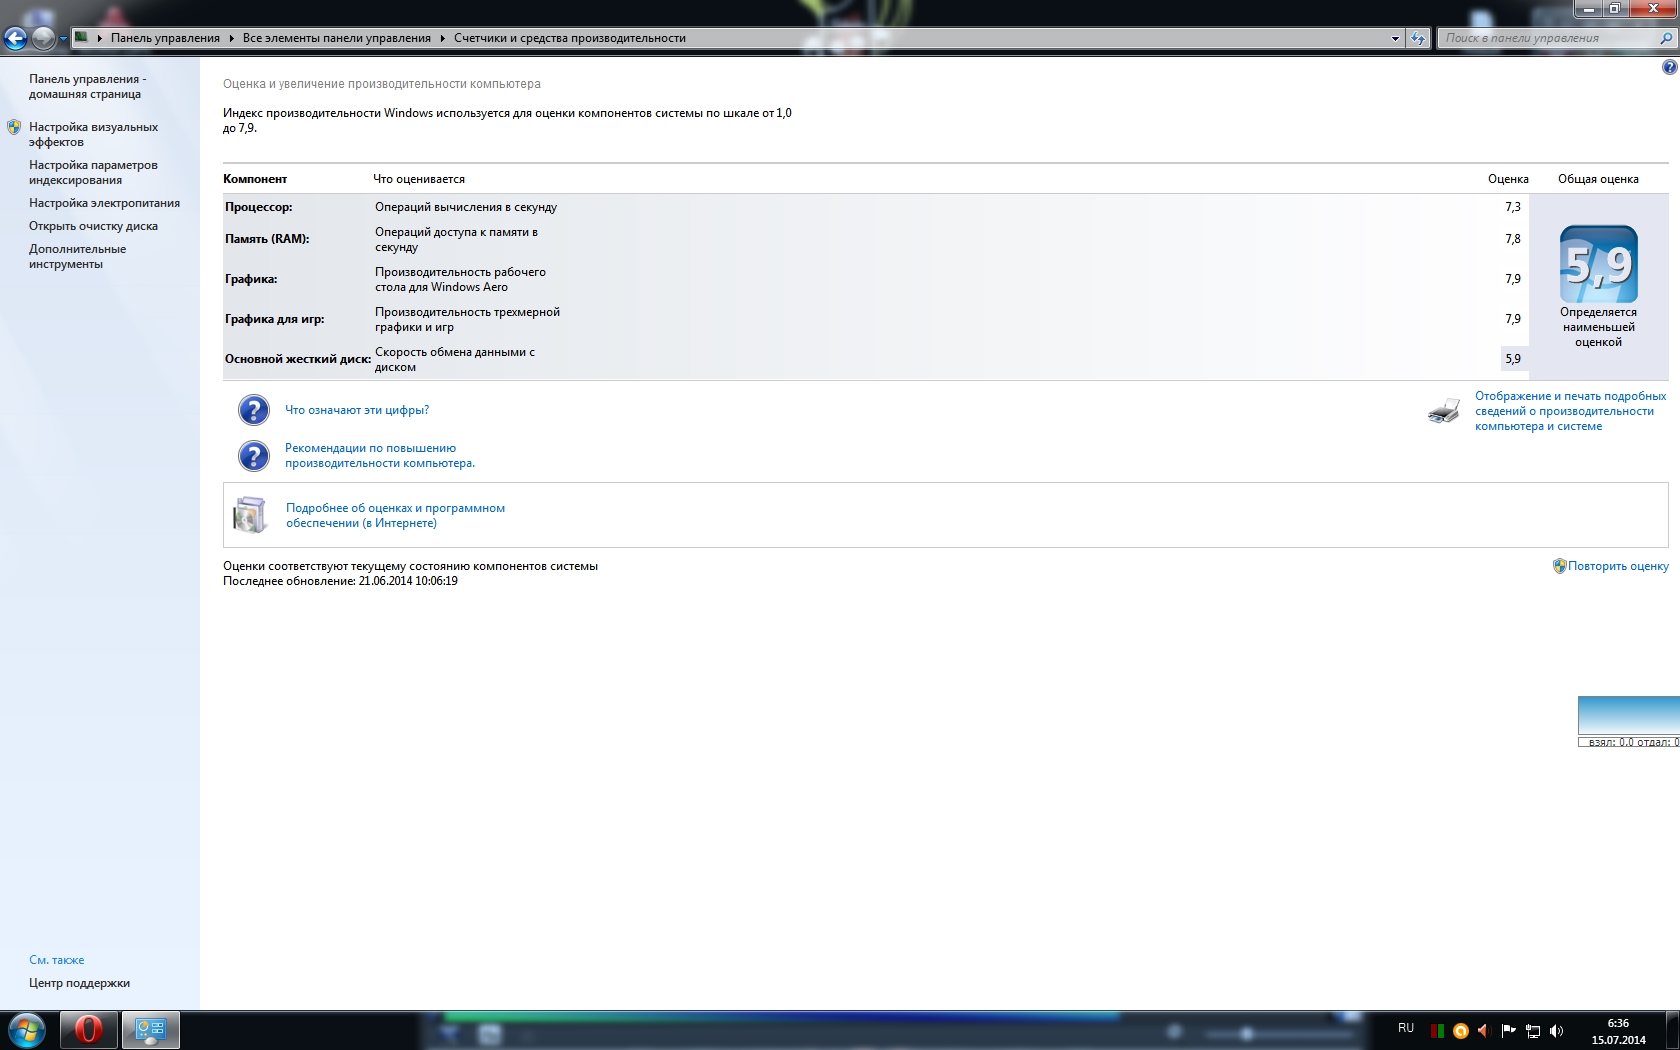Click the hard disk score value 5,9
The width and height of the screenshot is (1680, 1050).
coord(1513,359)
